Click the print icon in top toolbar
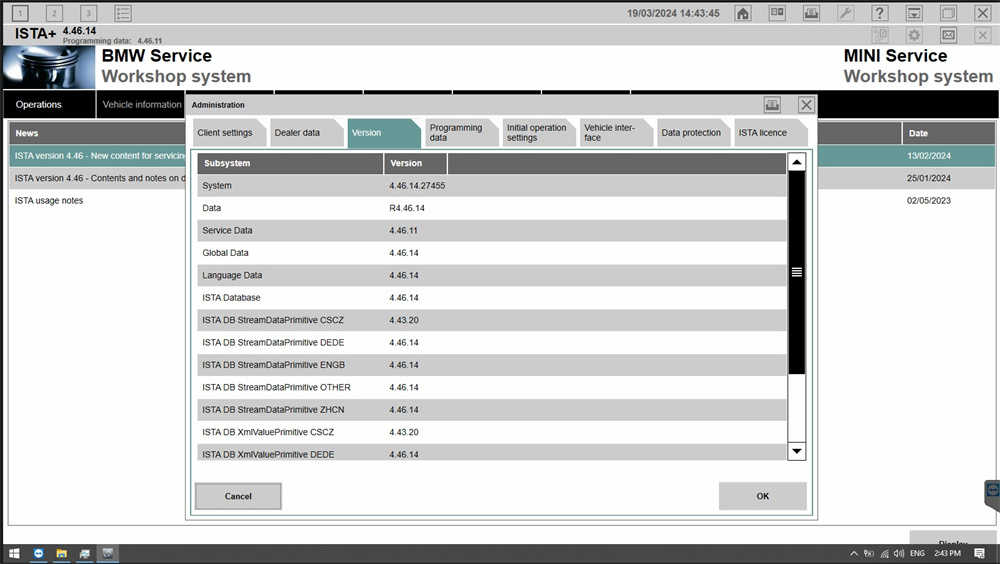Screen dimensions: 1000x564 click(811, 13)
